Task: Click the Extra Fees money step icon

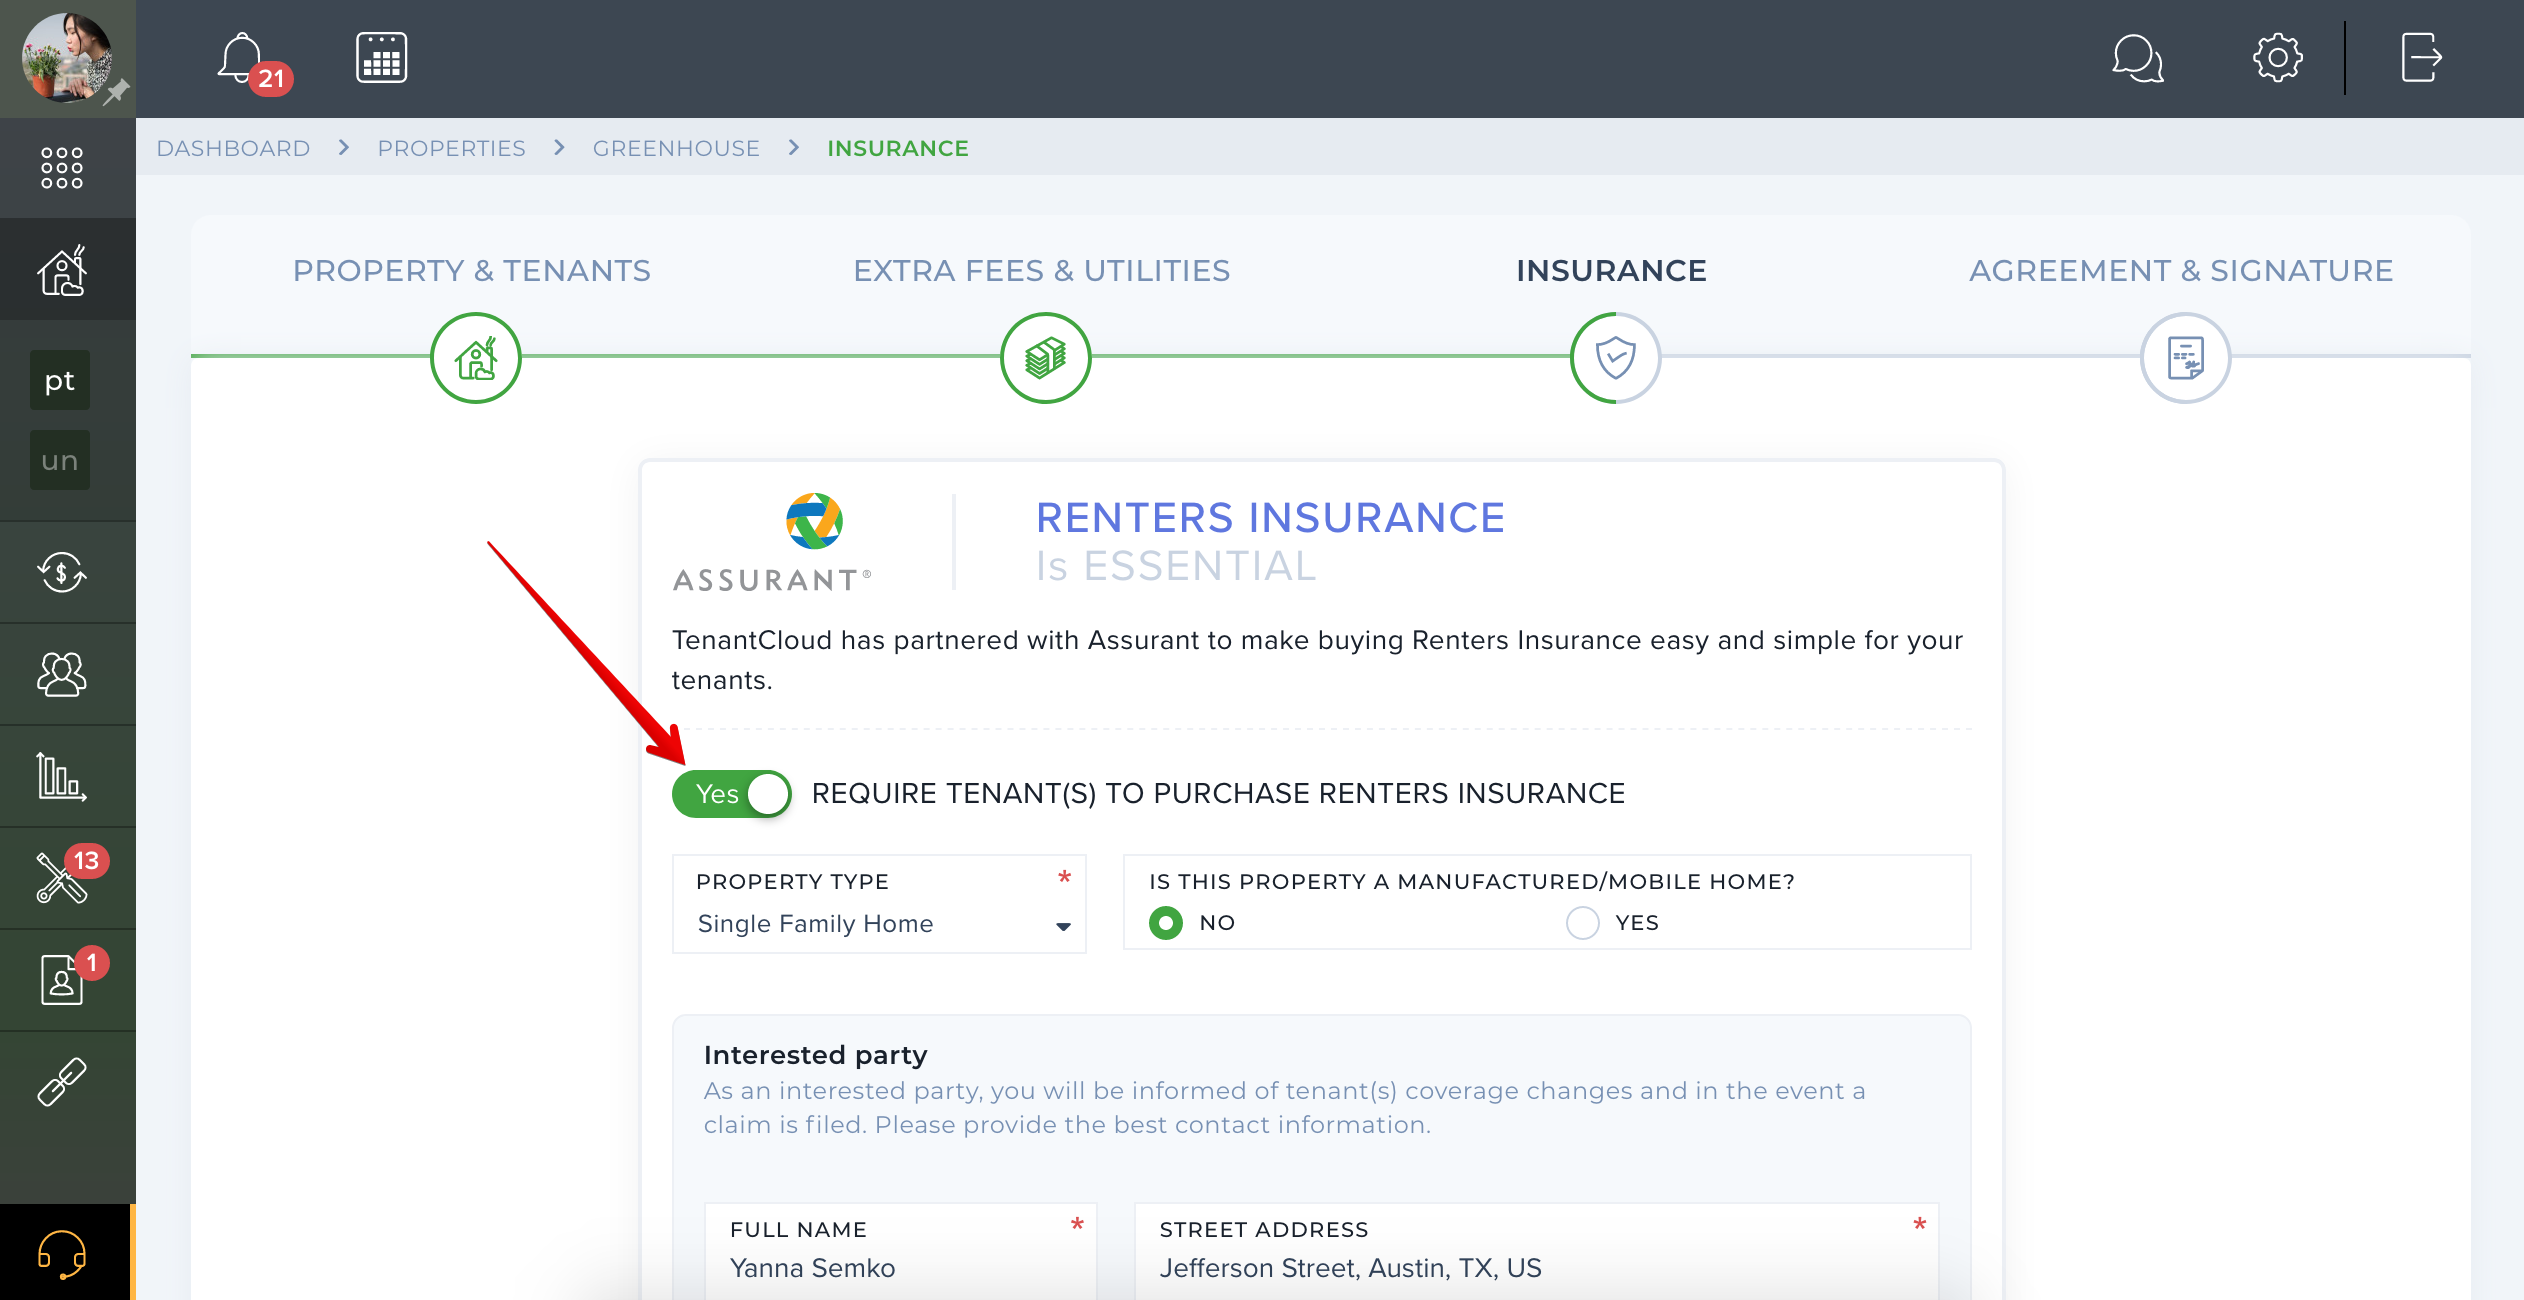Action: pyautogui.click(x=1046, y=358)
